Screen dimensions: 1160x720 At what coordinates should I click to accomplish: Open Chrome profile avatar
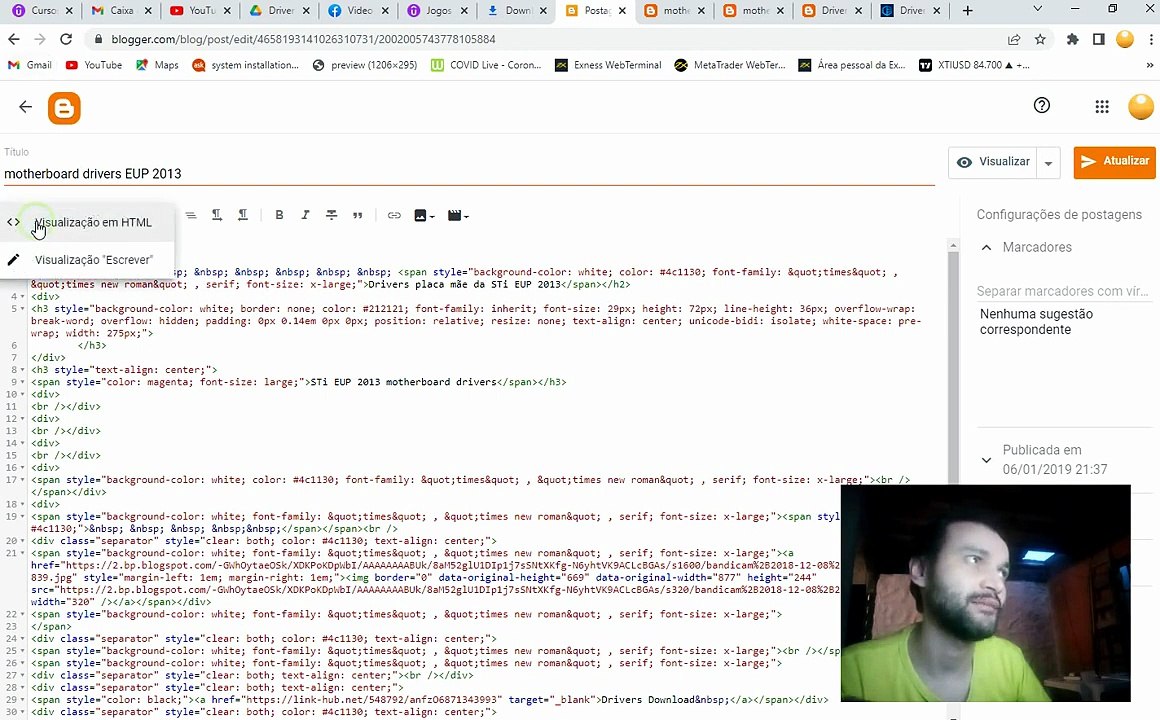(1124, 39)
